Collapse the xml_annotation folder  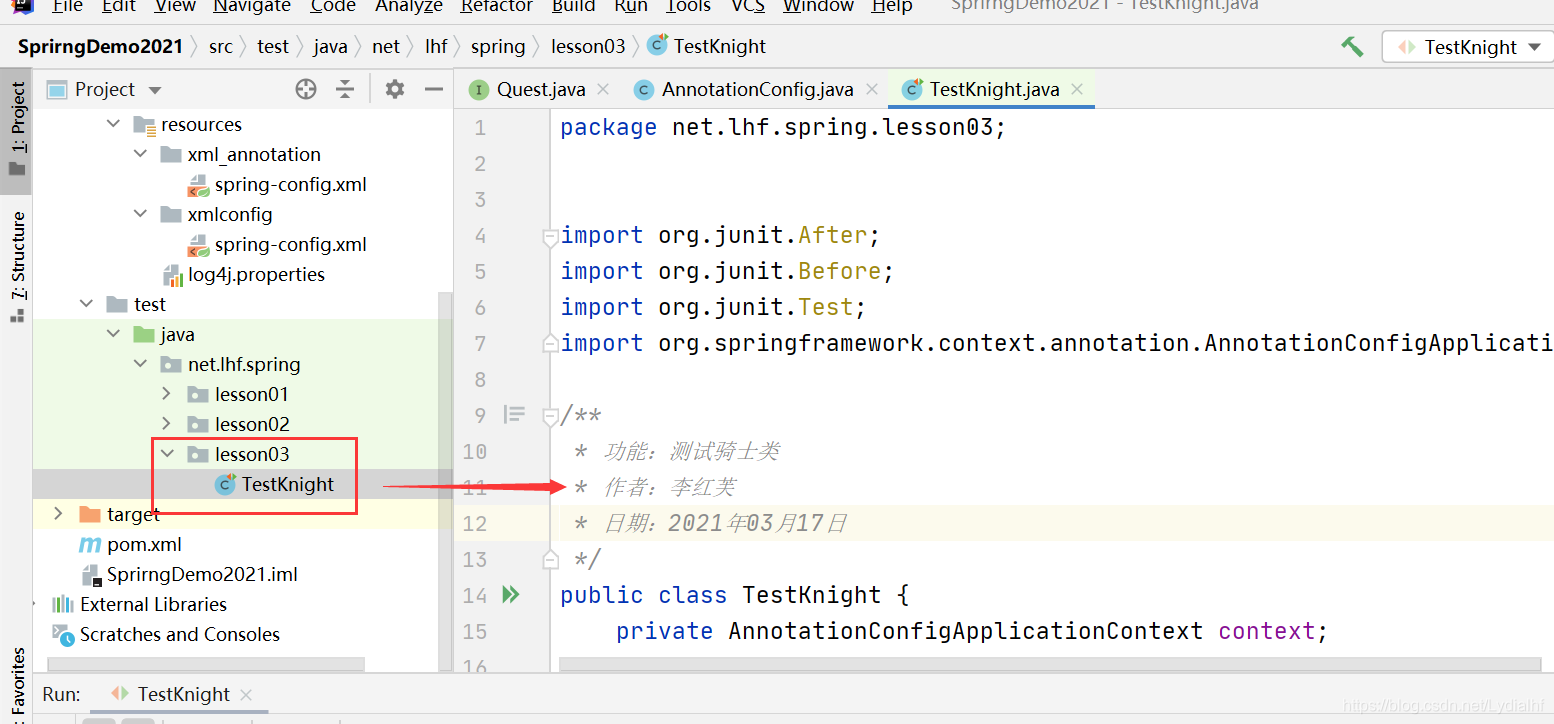(x=141, y=155)
